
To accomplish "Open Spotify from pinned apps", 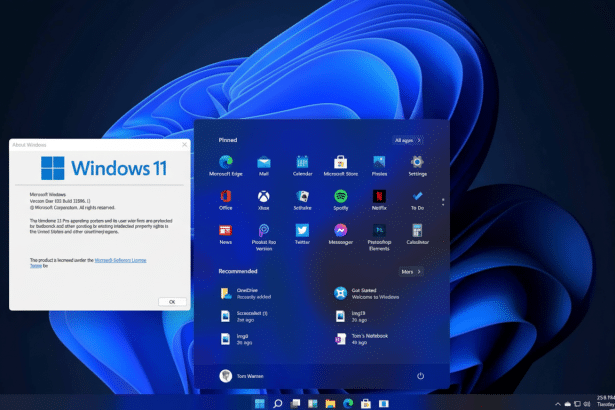I will (340, 200).
